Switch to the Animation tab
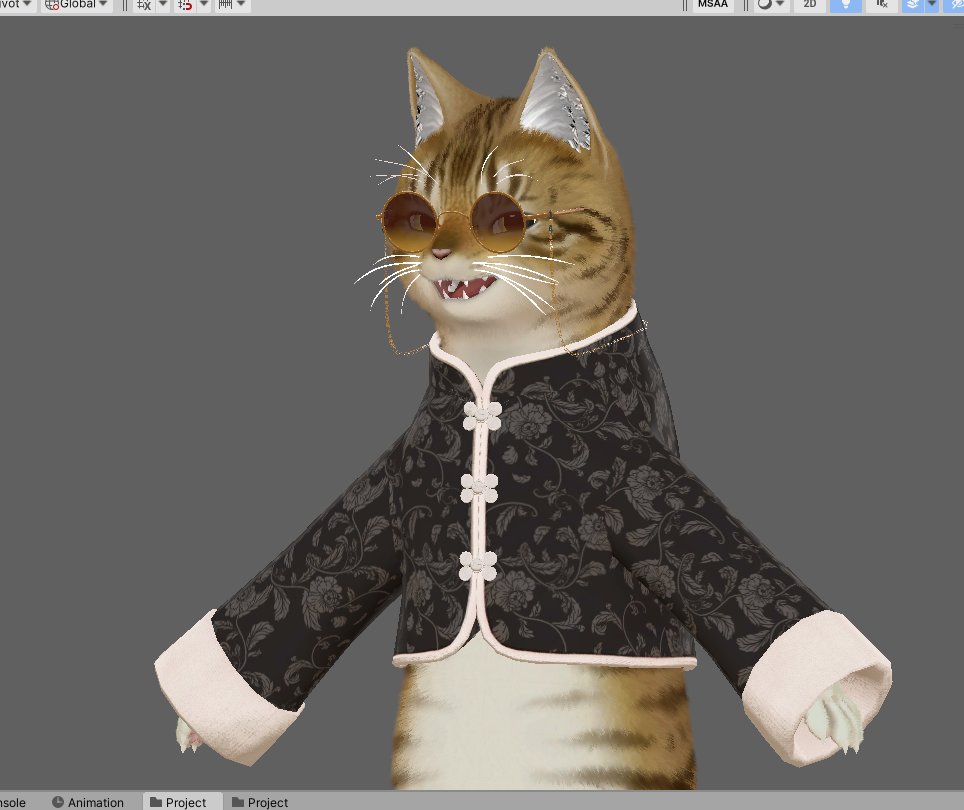This screenshot has width=964, height=810. (x=88, y=803)
